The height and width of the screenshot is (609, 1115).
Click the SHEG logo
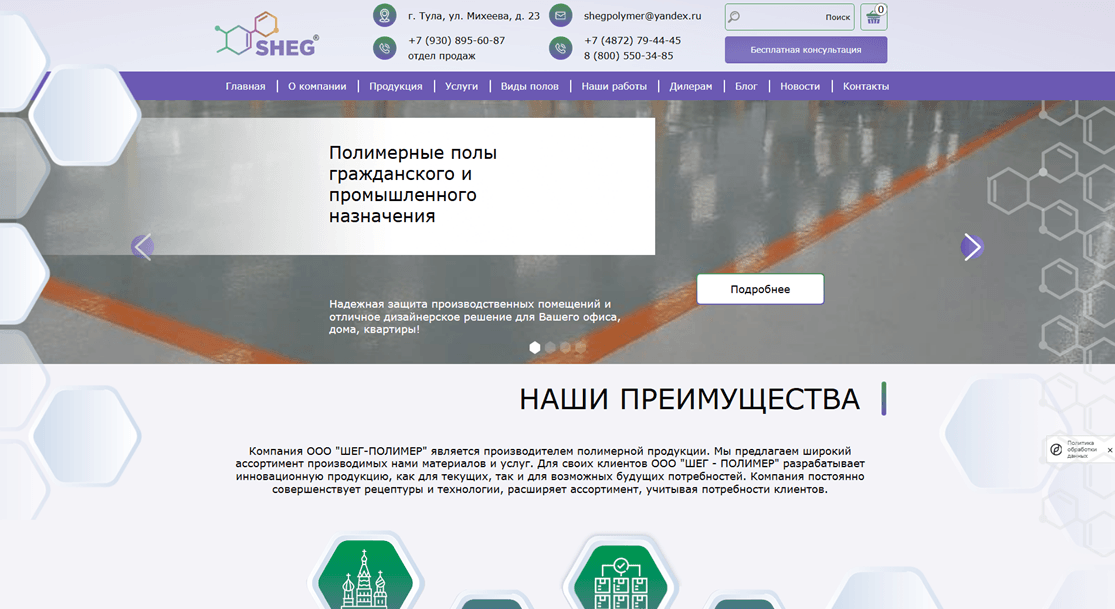pos(267,34)
